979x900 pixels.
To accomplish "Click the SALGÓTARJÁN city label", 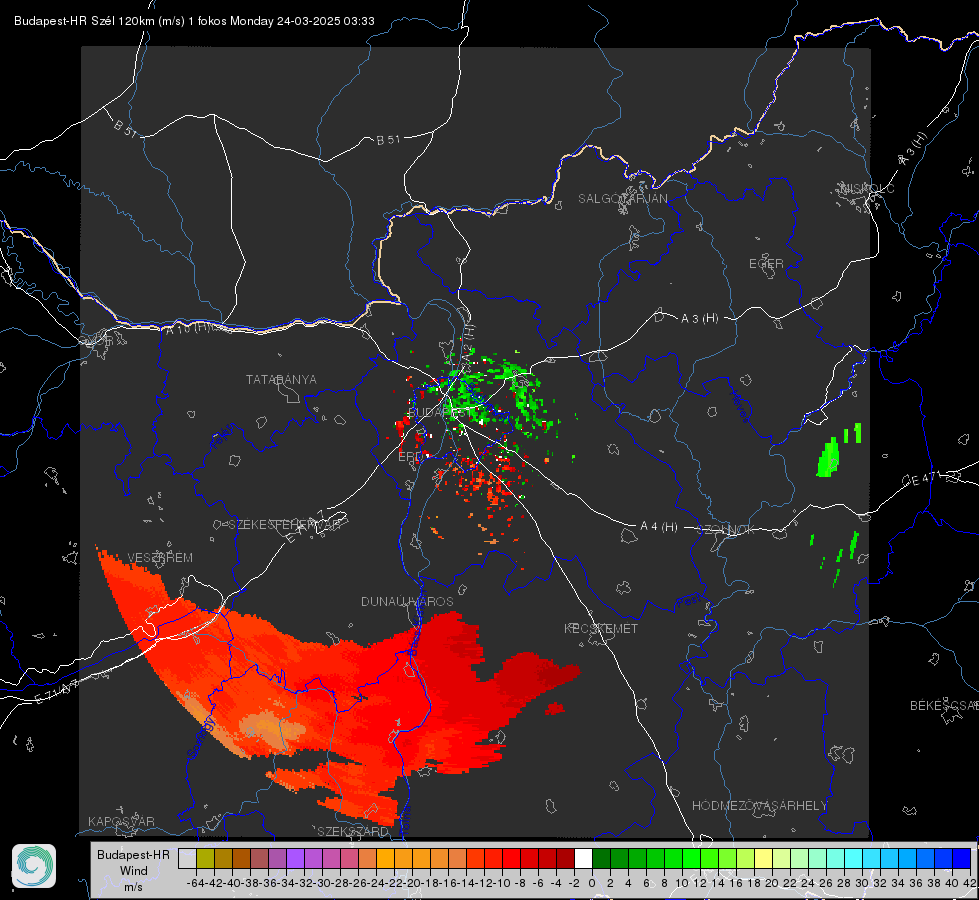I will coord(622,199).
